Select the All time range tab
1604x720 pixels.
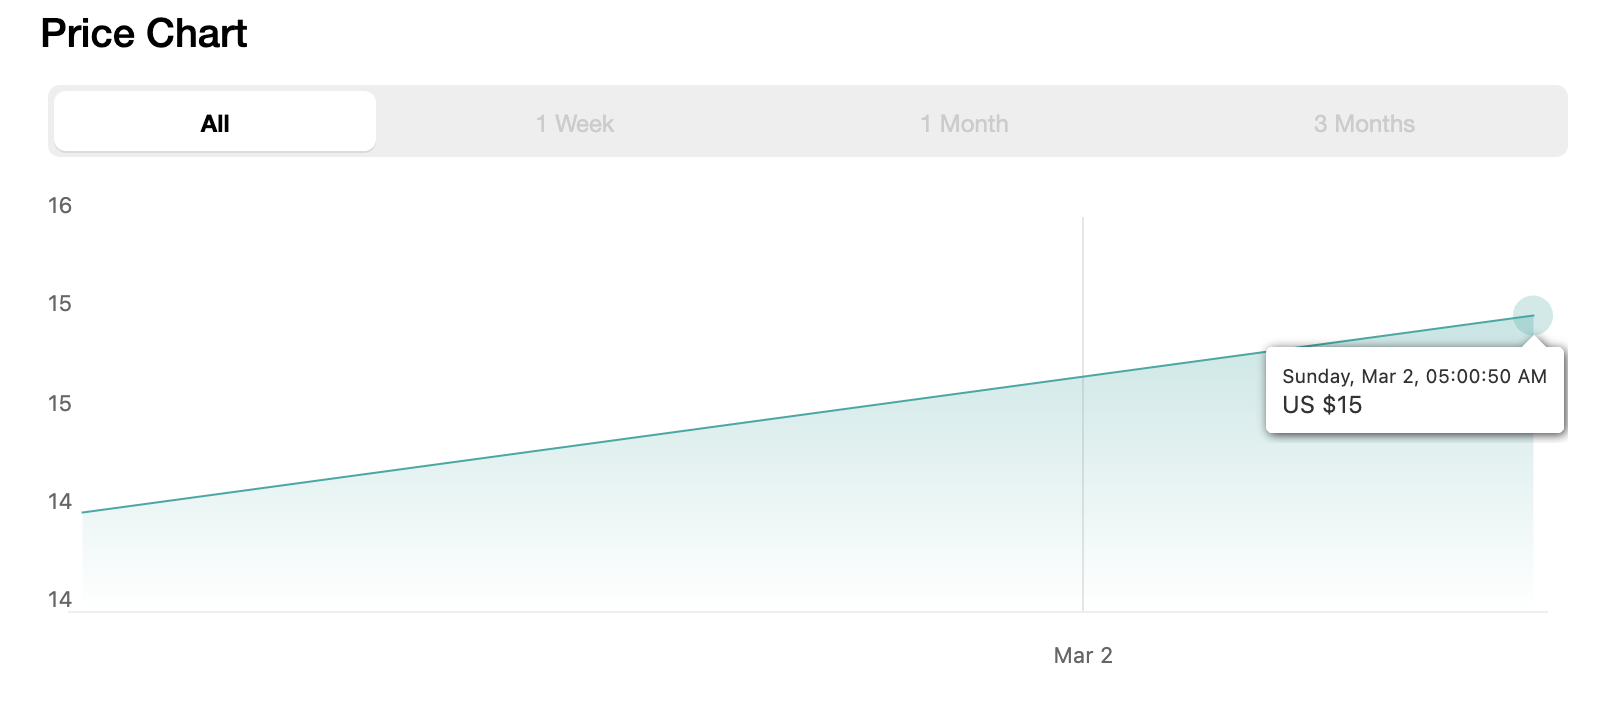click(215, 123)
